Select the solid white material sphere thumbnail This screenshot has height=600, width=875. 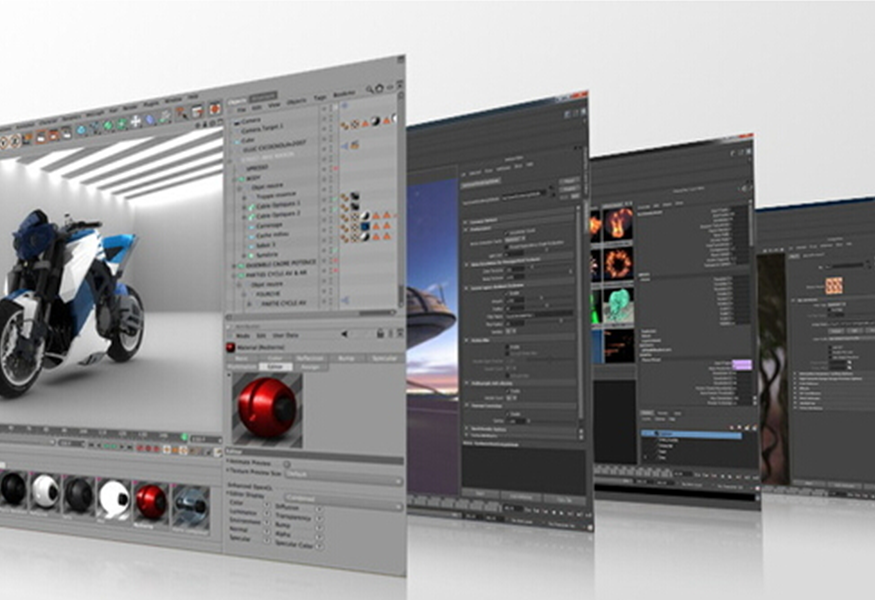[x=113, y=498]
